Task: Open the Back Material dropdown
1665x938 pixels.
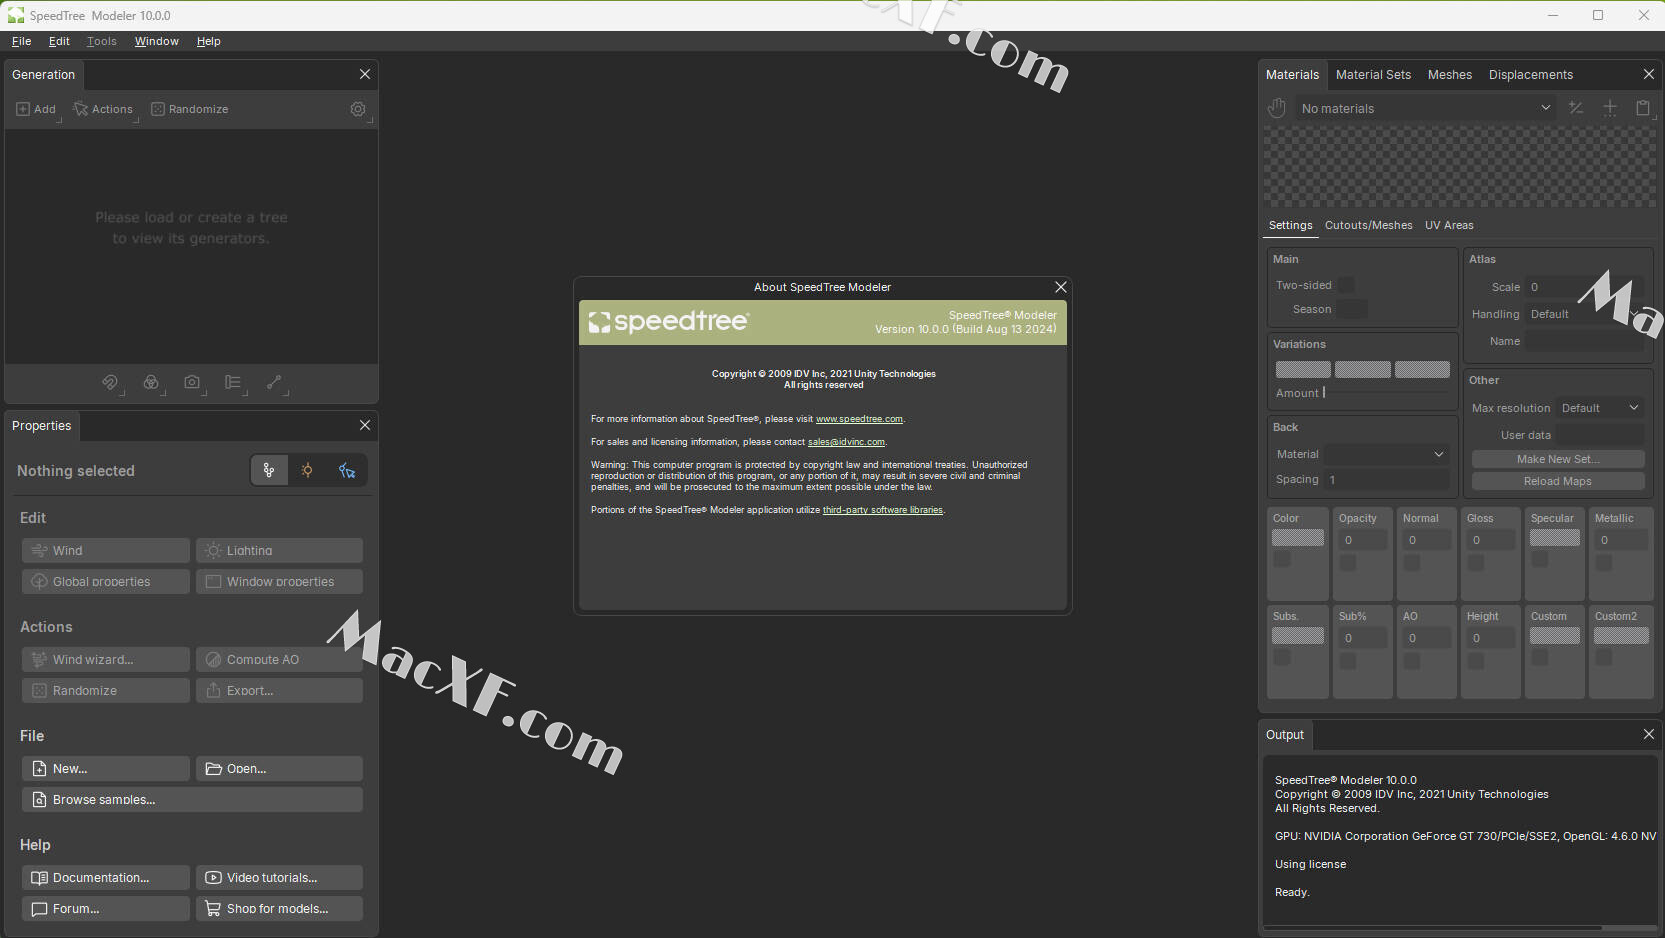Action: (x=1387, y=454)
